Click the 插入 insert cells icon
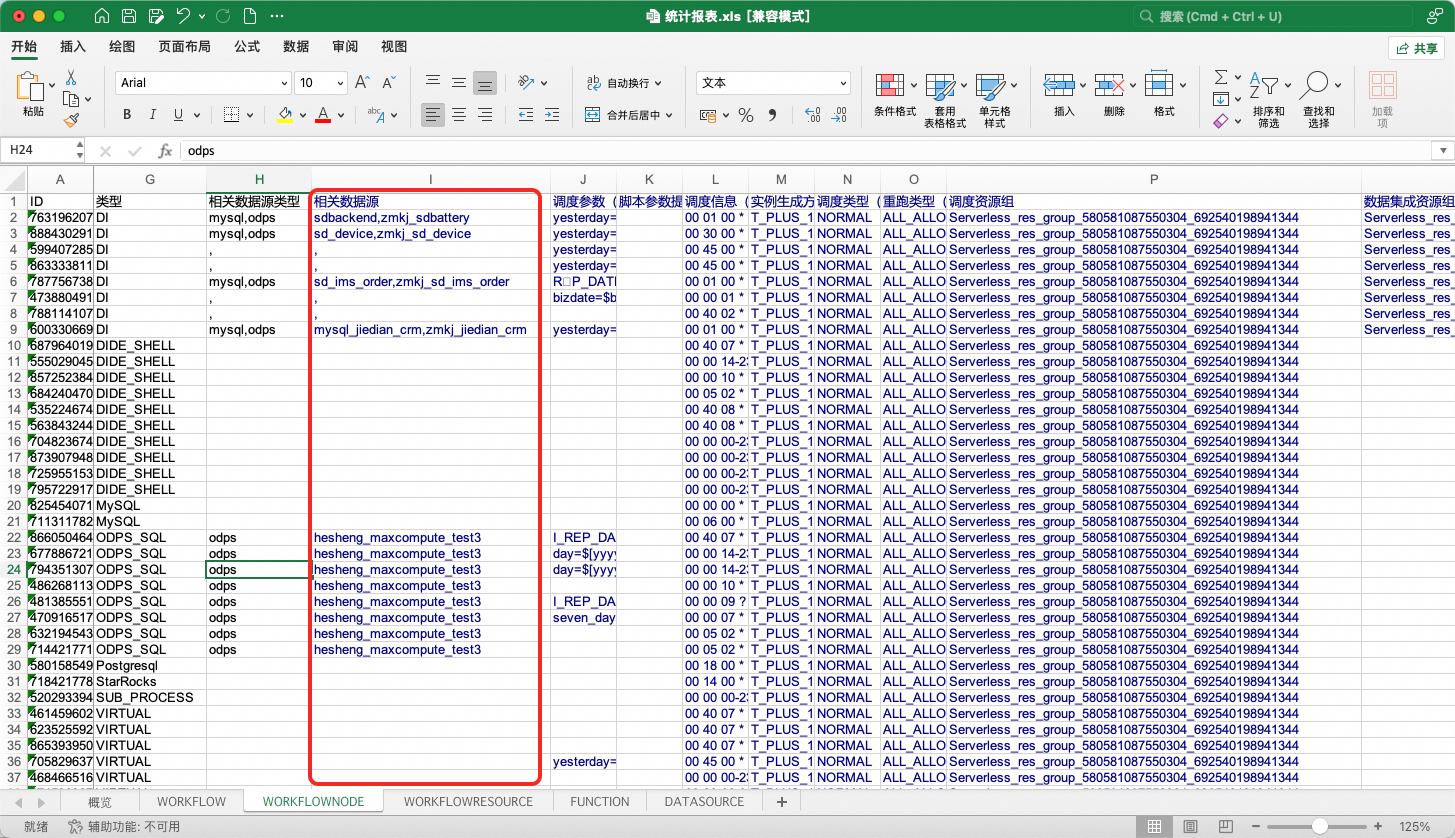The height and width of the screenshot is (838, 1455). [1057, 84]
